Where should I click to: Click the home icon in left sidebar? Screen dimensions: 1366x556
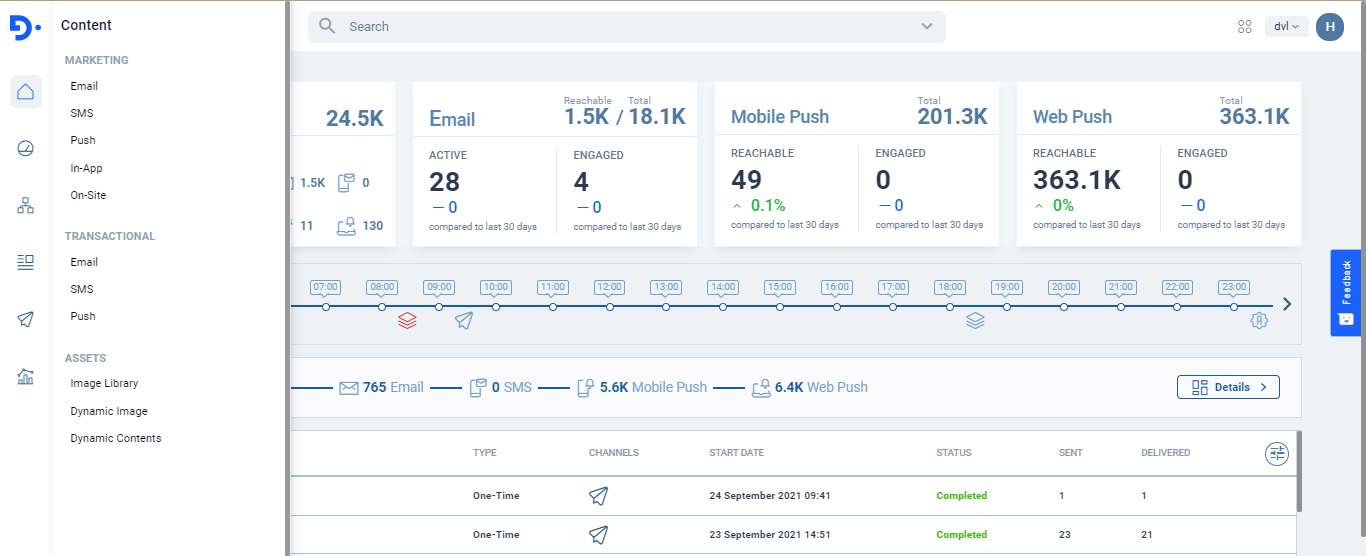click(26, 92)
